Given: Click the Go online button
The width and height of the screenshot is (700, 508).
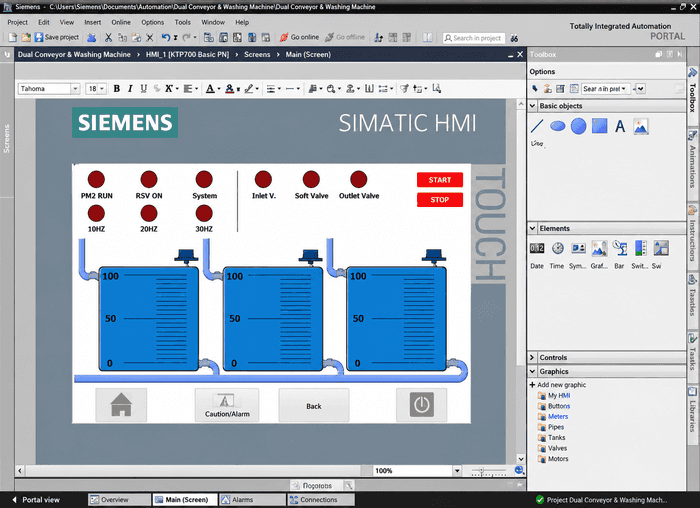Looking at the screenshot, I should [x=299, y=37].
